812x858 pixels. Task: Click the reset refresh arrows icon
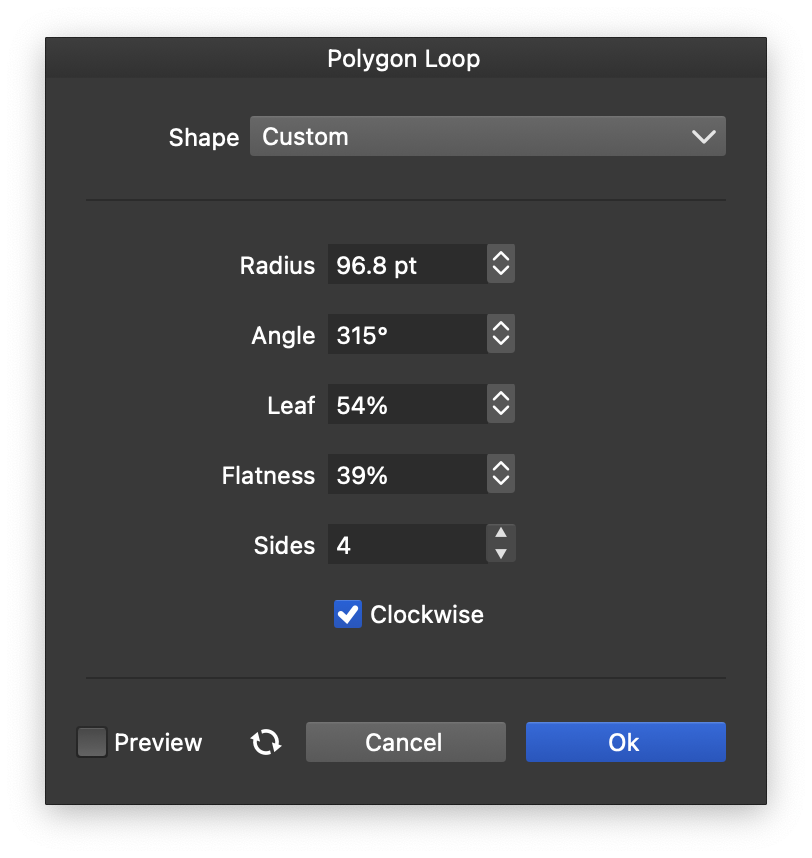(x=266, y=742)
